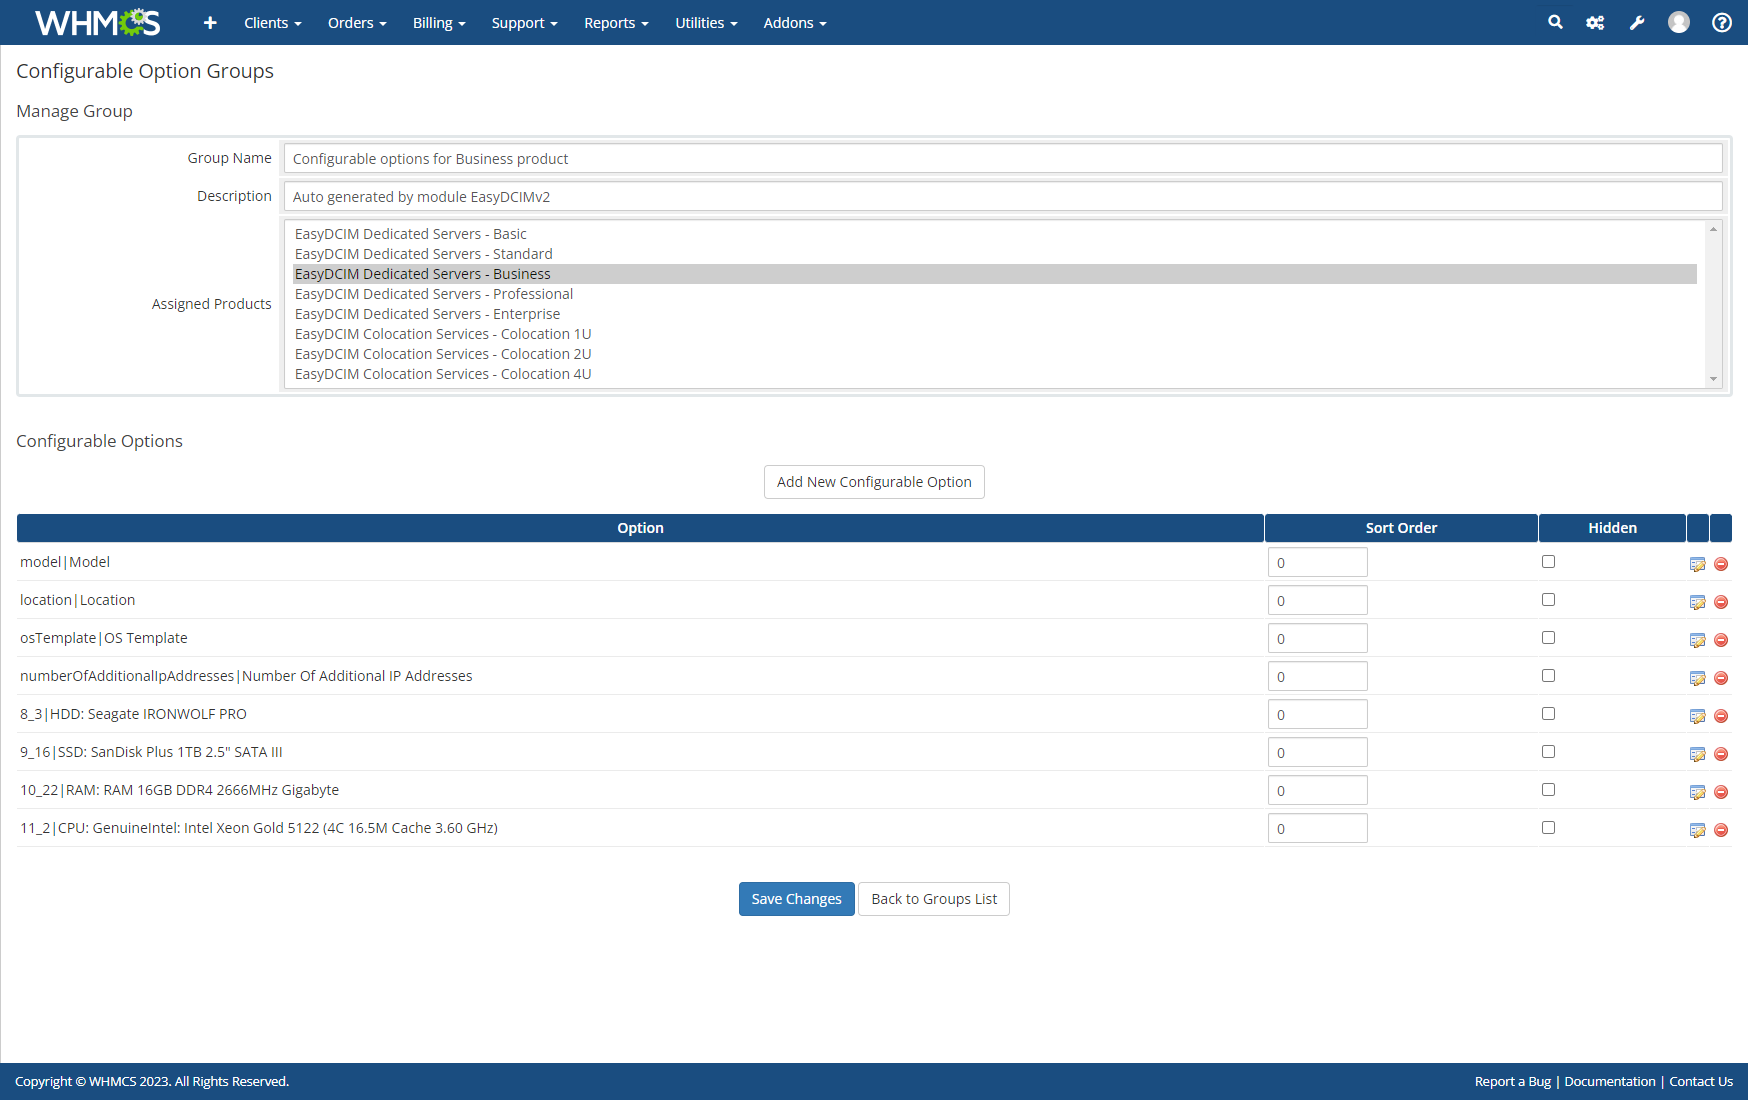Edit the model|Model option
The width and height of the screenshot is (1748, 1100).
click(1697, 564)
